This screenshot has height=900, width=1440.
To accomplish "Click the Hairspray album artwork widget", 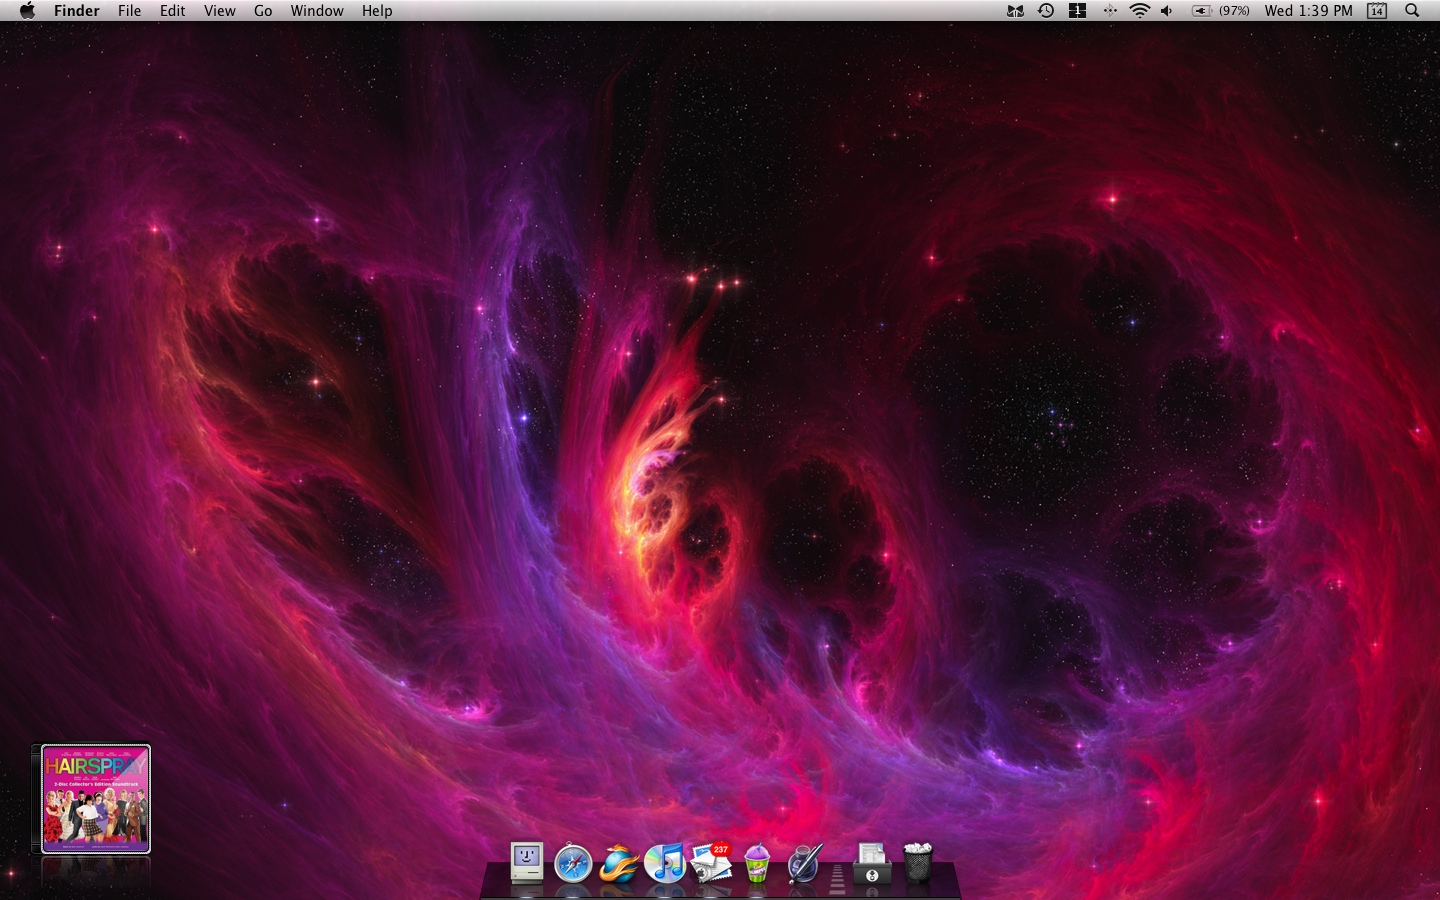I will click(95, 799).
